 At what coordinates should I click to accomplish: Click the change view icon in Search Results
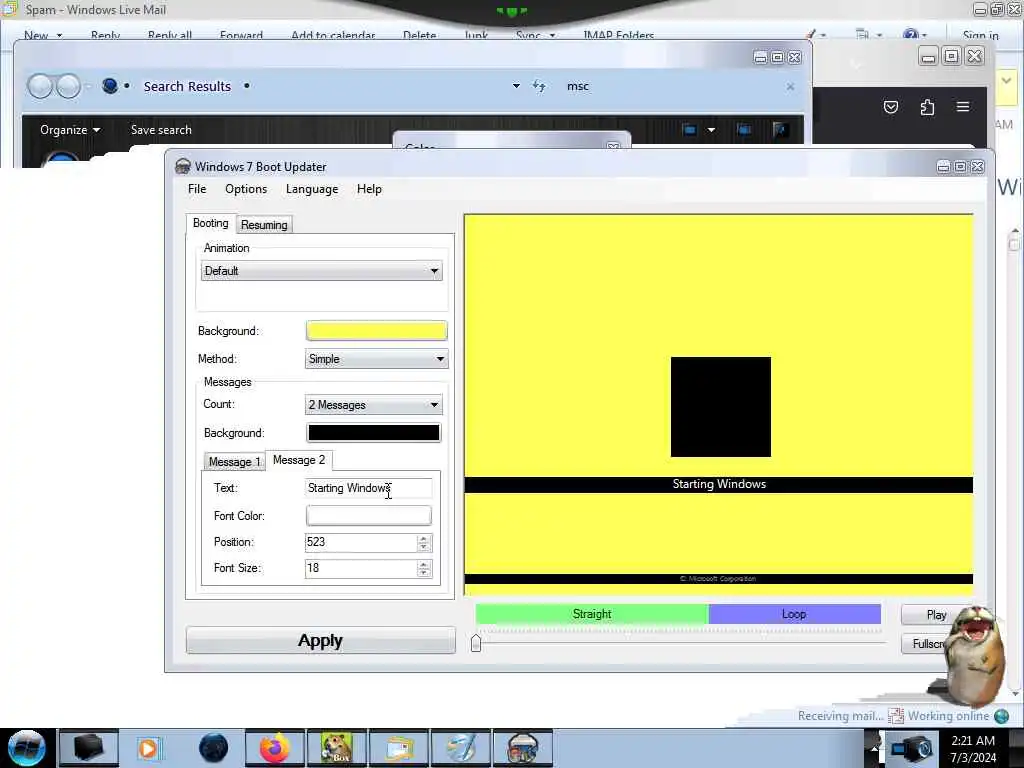point(690,129)
